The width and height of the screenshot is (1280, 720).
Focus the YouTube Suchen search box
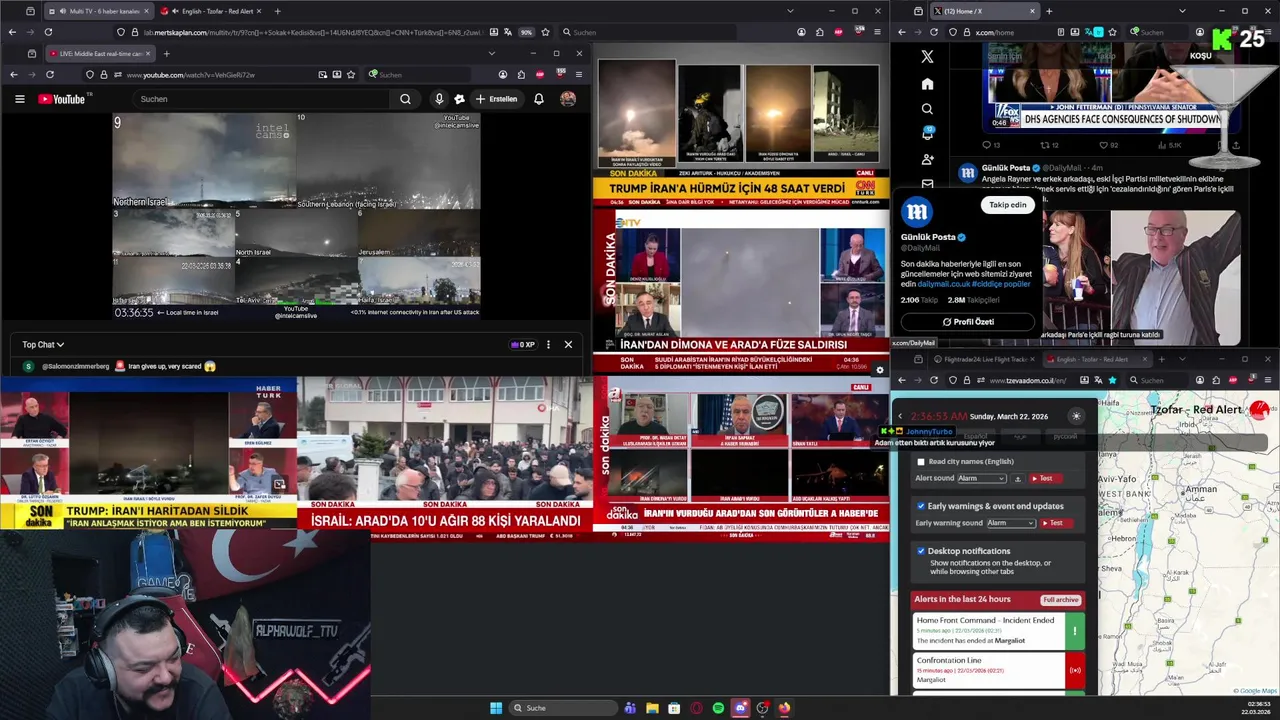pyautogui.click(x=262, y=99)
